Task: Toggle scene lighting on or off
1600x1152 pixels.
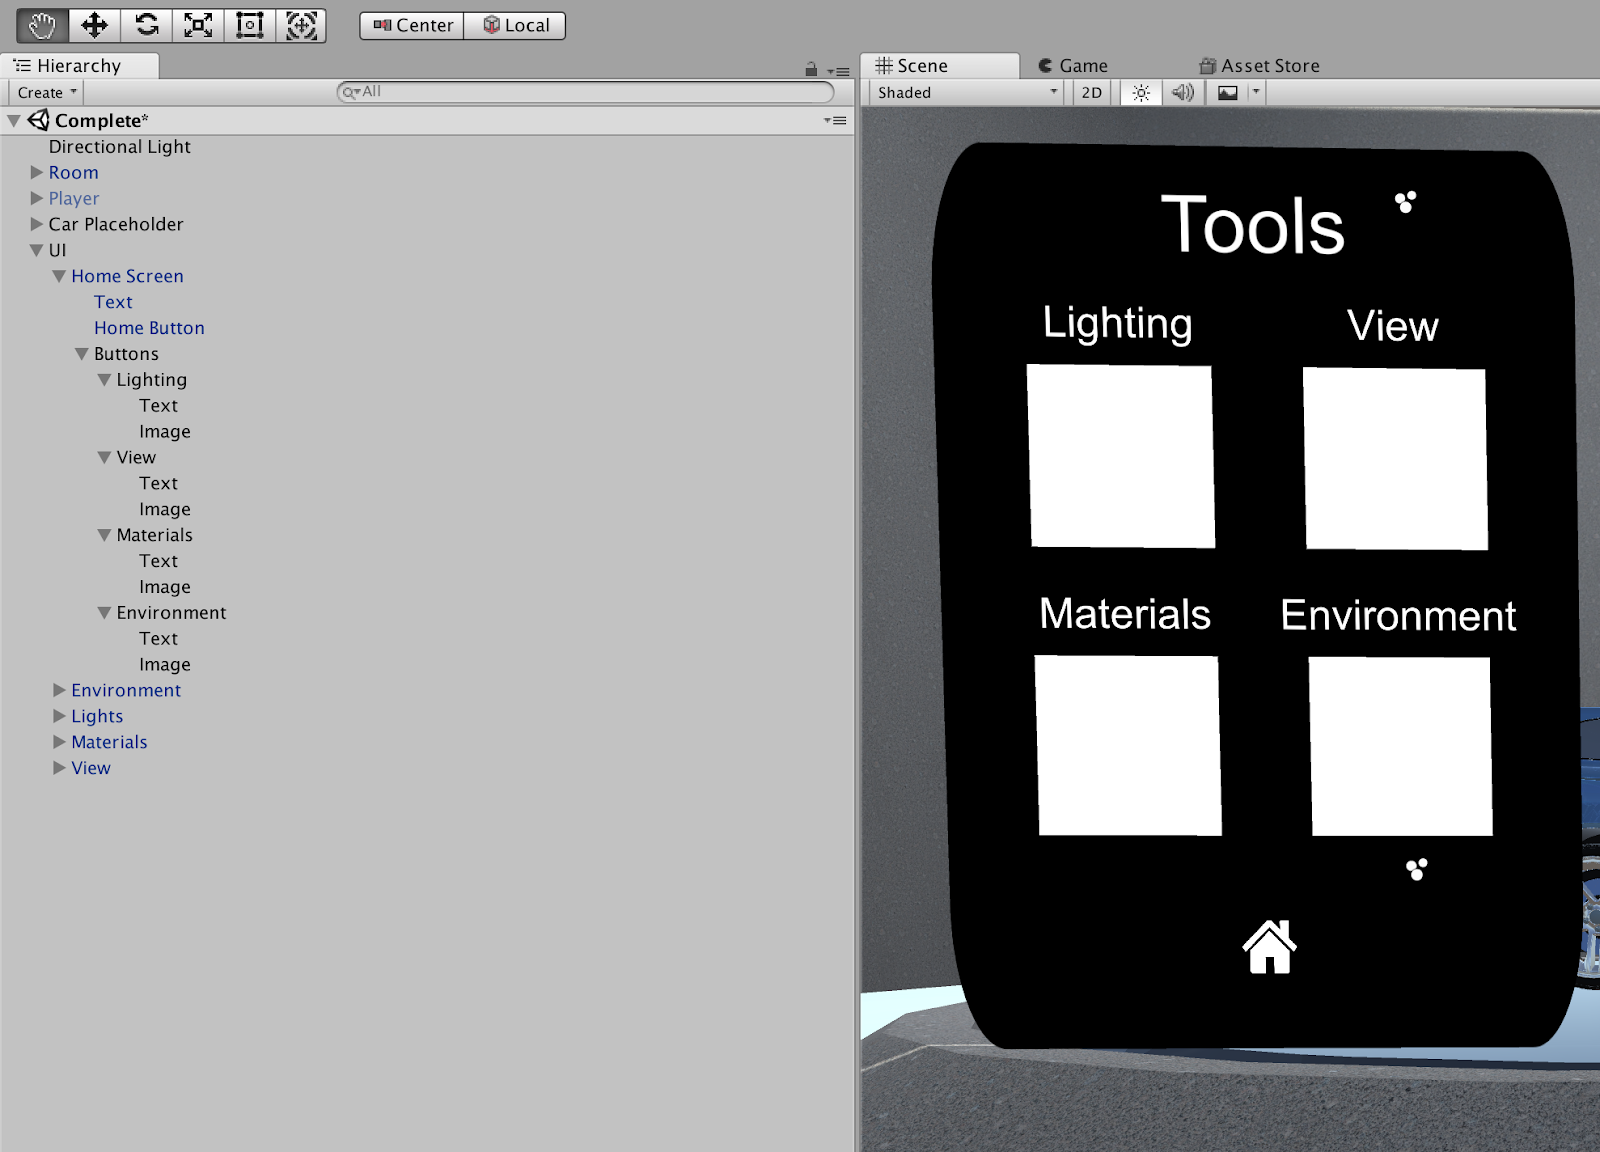Action: click(1141, 93)
